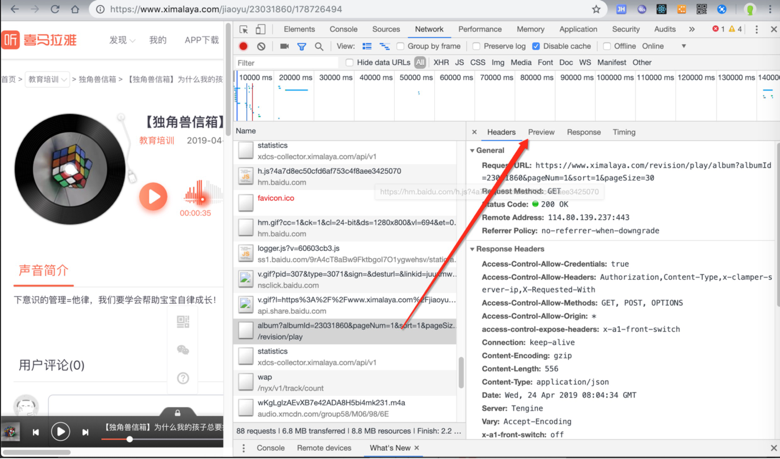Close the What's New drawer tab
This screenshot has width=780, height=459.
pos(417,448)
